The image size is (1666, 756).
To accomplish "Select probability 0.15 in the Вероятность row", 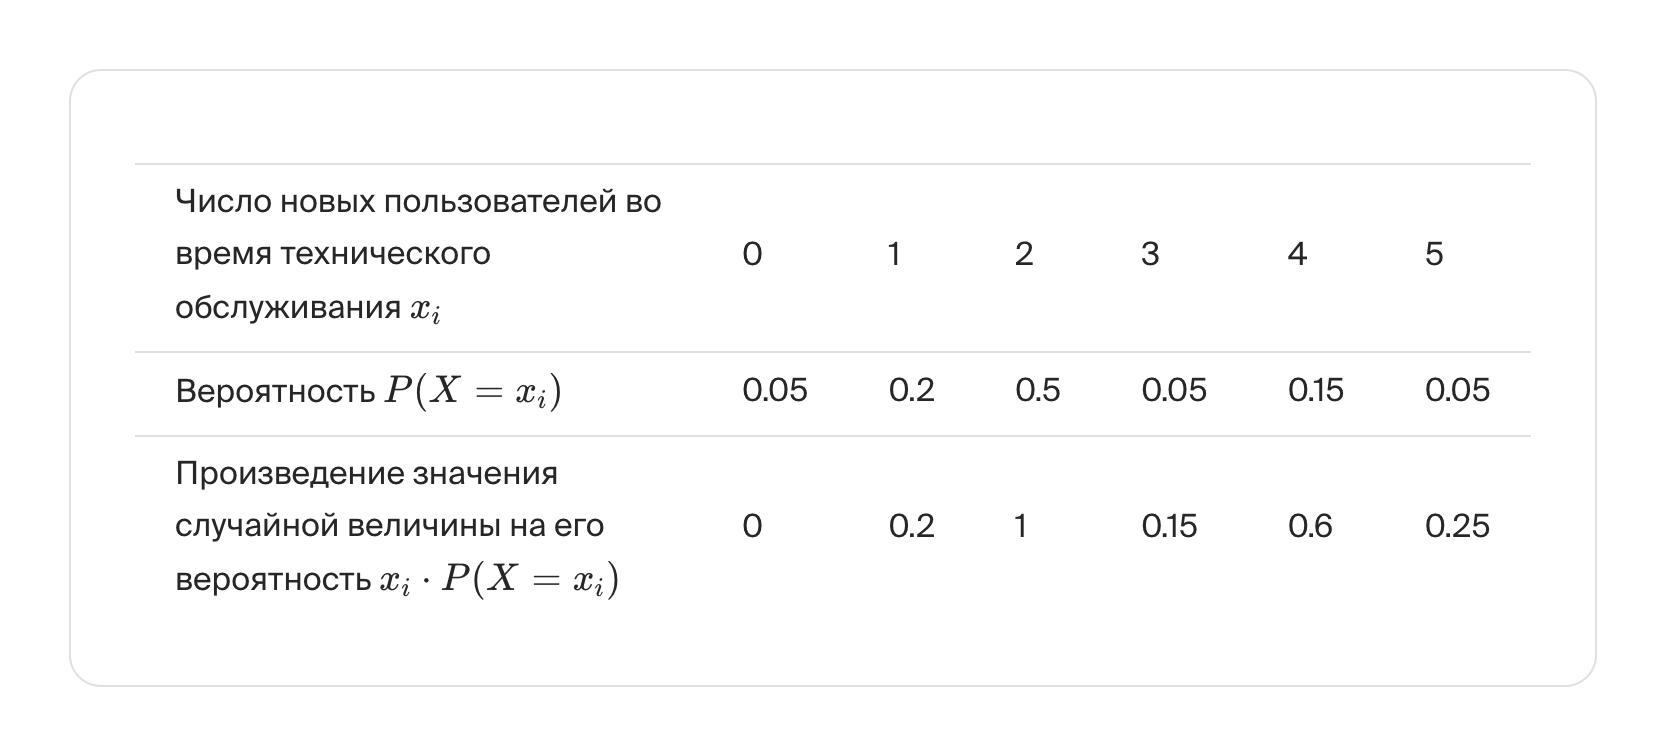I will click(x=1315, y=390).
